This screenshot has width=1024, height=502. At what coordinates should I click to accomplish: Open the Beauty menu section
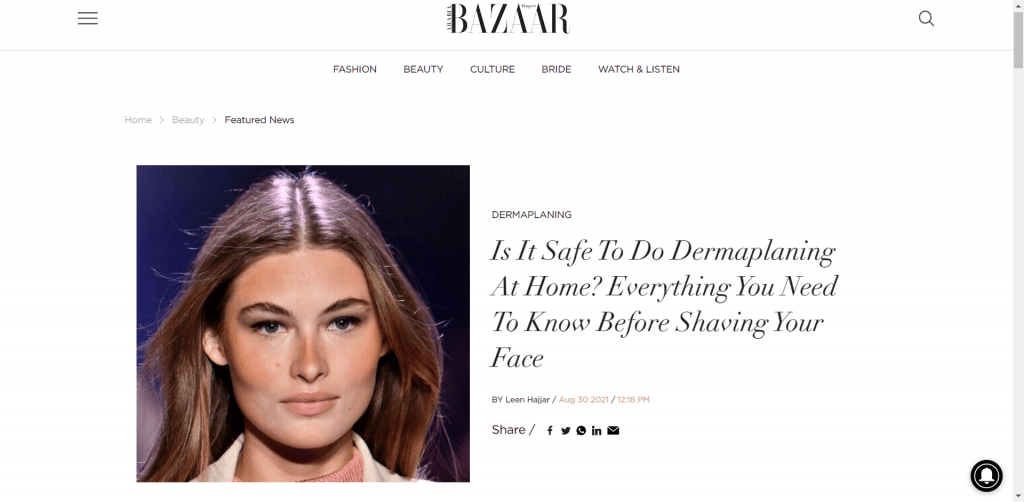[423, 69]
